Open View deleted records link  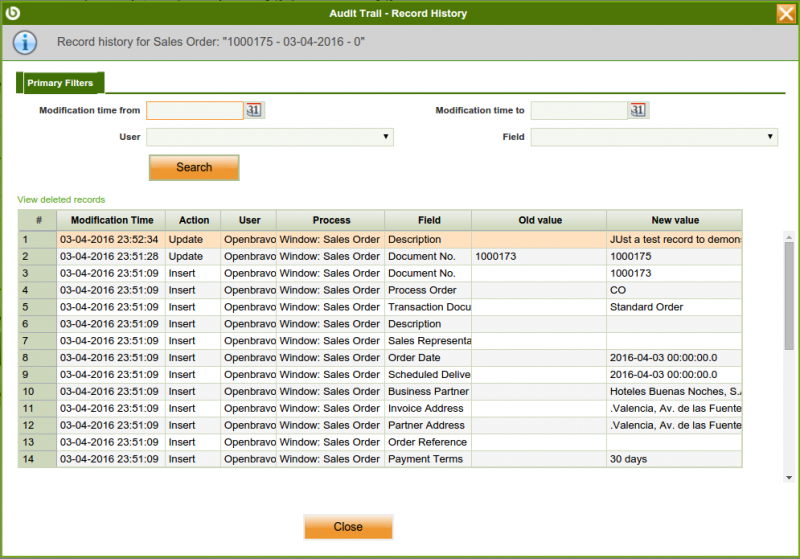61,200
